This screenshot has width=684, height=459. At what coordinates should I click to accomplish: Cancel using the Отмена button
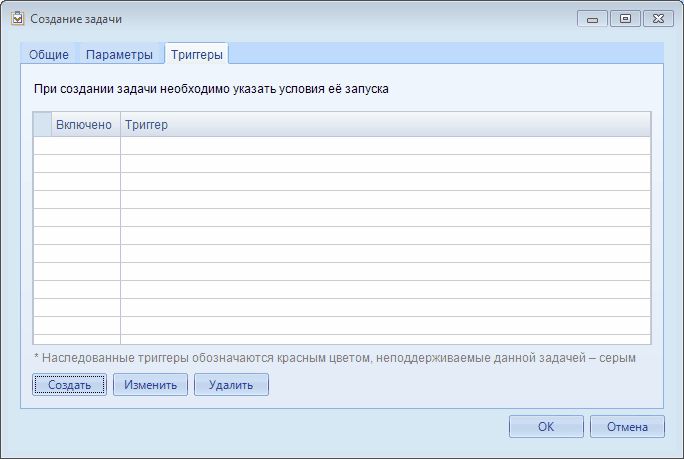click(627, 427)
